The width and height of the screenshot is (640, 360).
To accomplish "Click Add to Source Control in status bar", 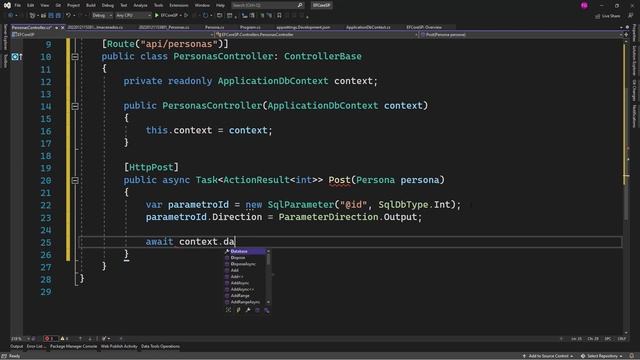I will (548, 356).
